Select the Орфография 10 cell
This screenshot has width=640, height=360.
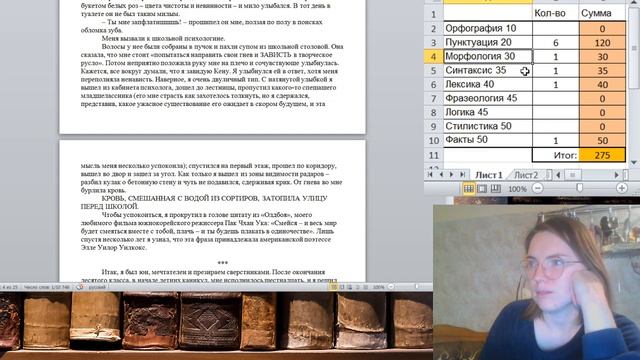488,28
